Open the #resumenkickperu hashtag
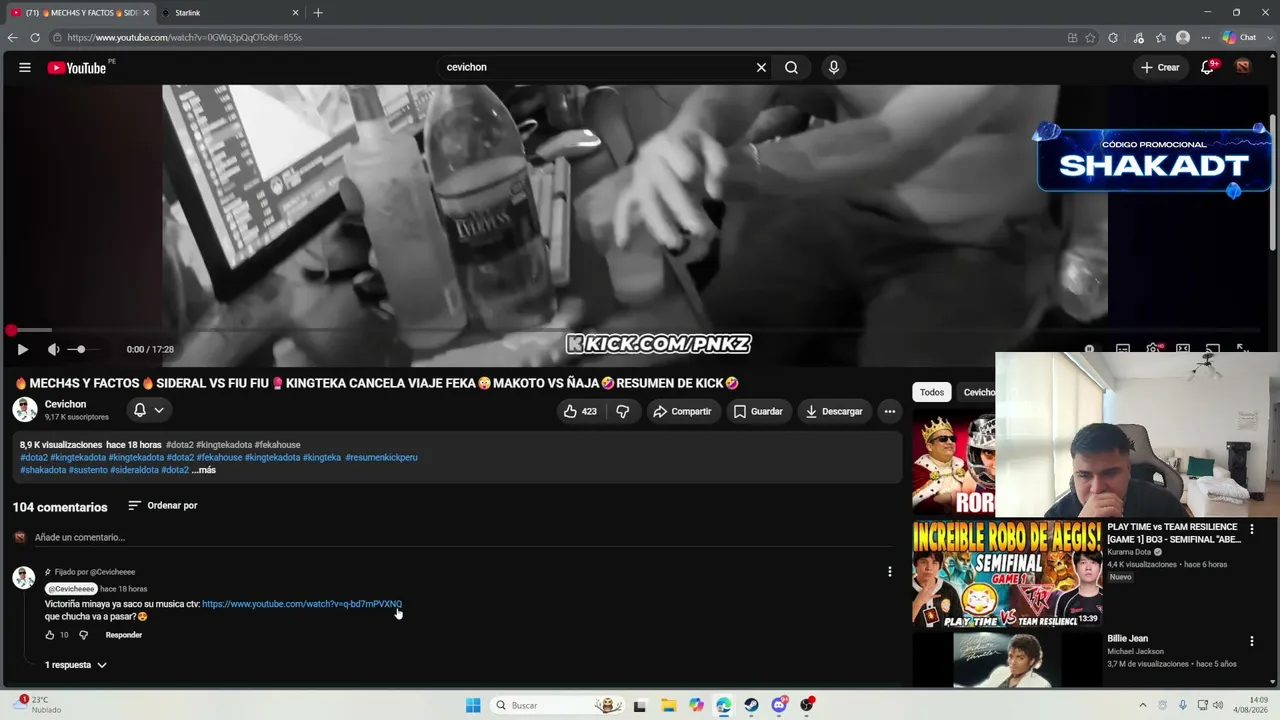 [381, 458]
